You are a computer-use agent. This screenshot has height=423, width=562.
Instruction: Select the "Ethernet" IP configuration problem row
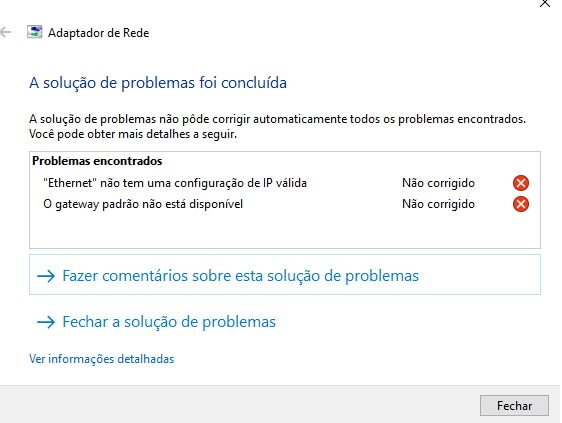coord(285,183)
